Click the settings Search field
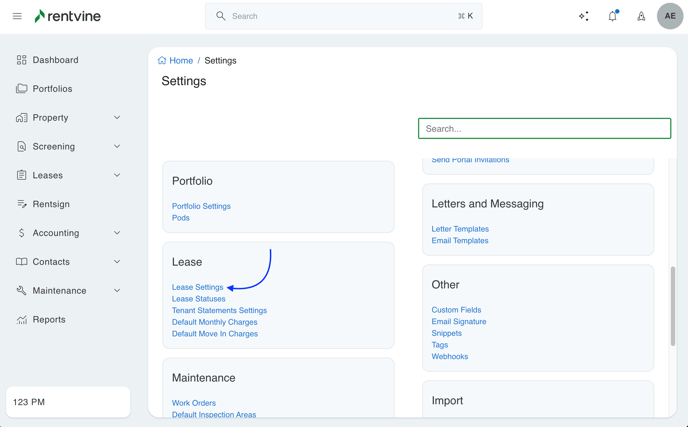688x427 pixels. click(x=544, y=128)
